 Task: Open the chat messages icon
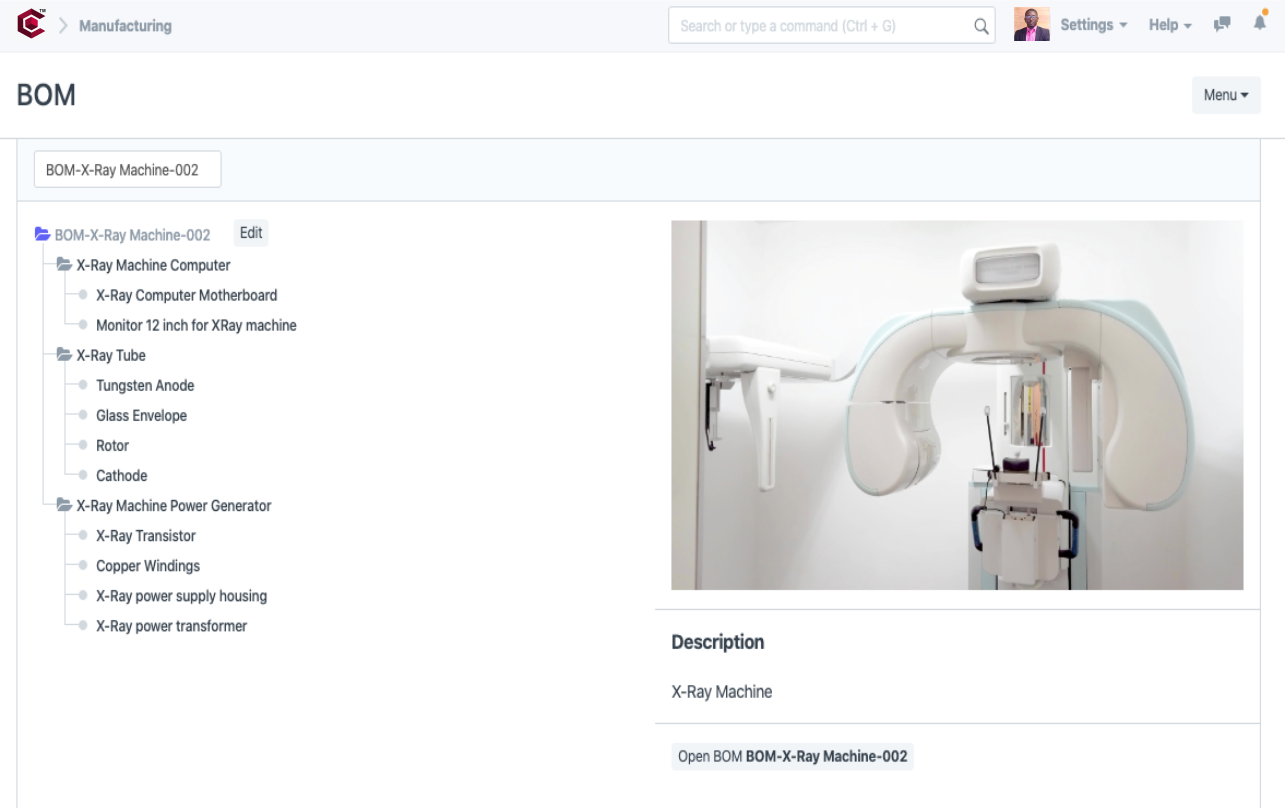point(1221,25)
